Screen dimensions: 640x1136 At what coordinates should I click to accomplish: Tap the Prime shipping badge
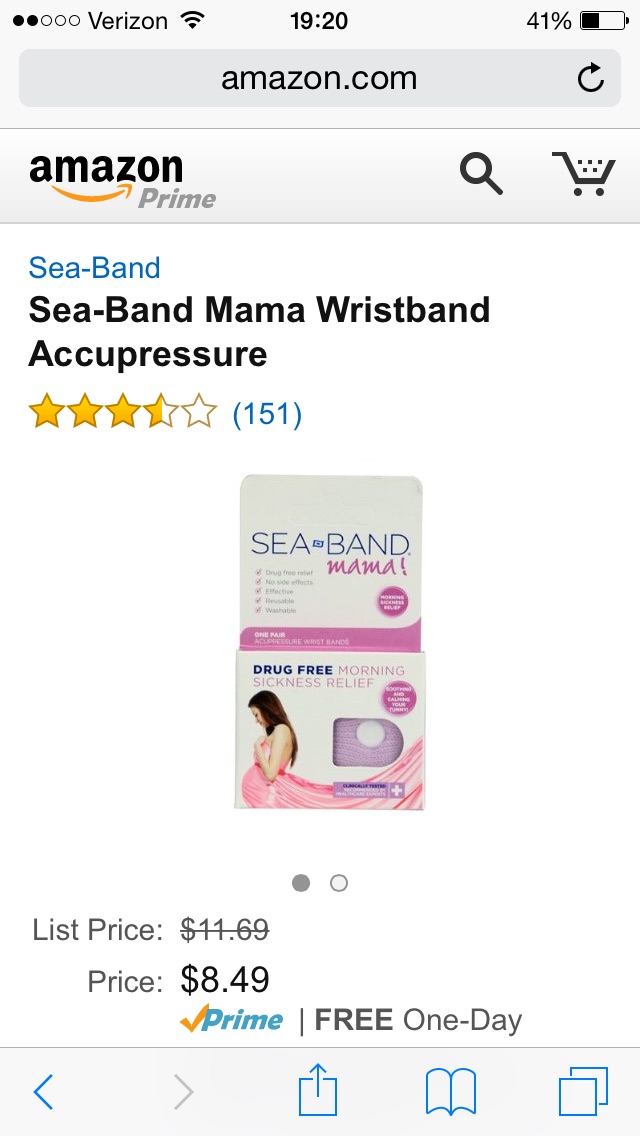231,1020
